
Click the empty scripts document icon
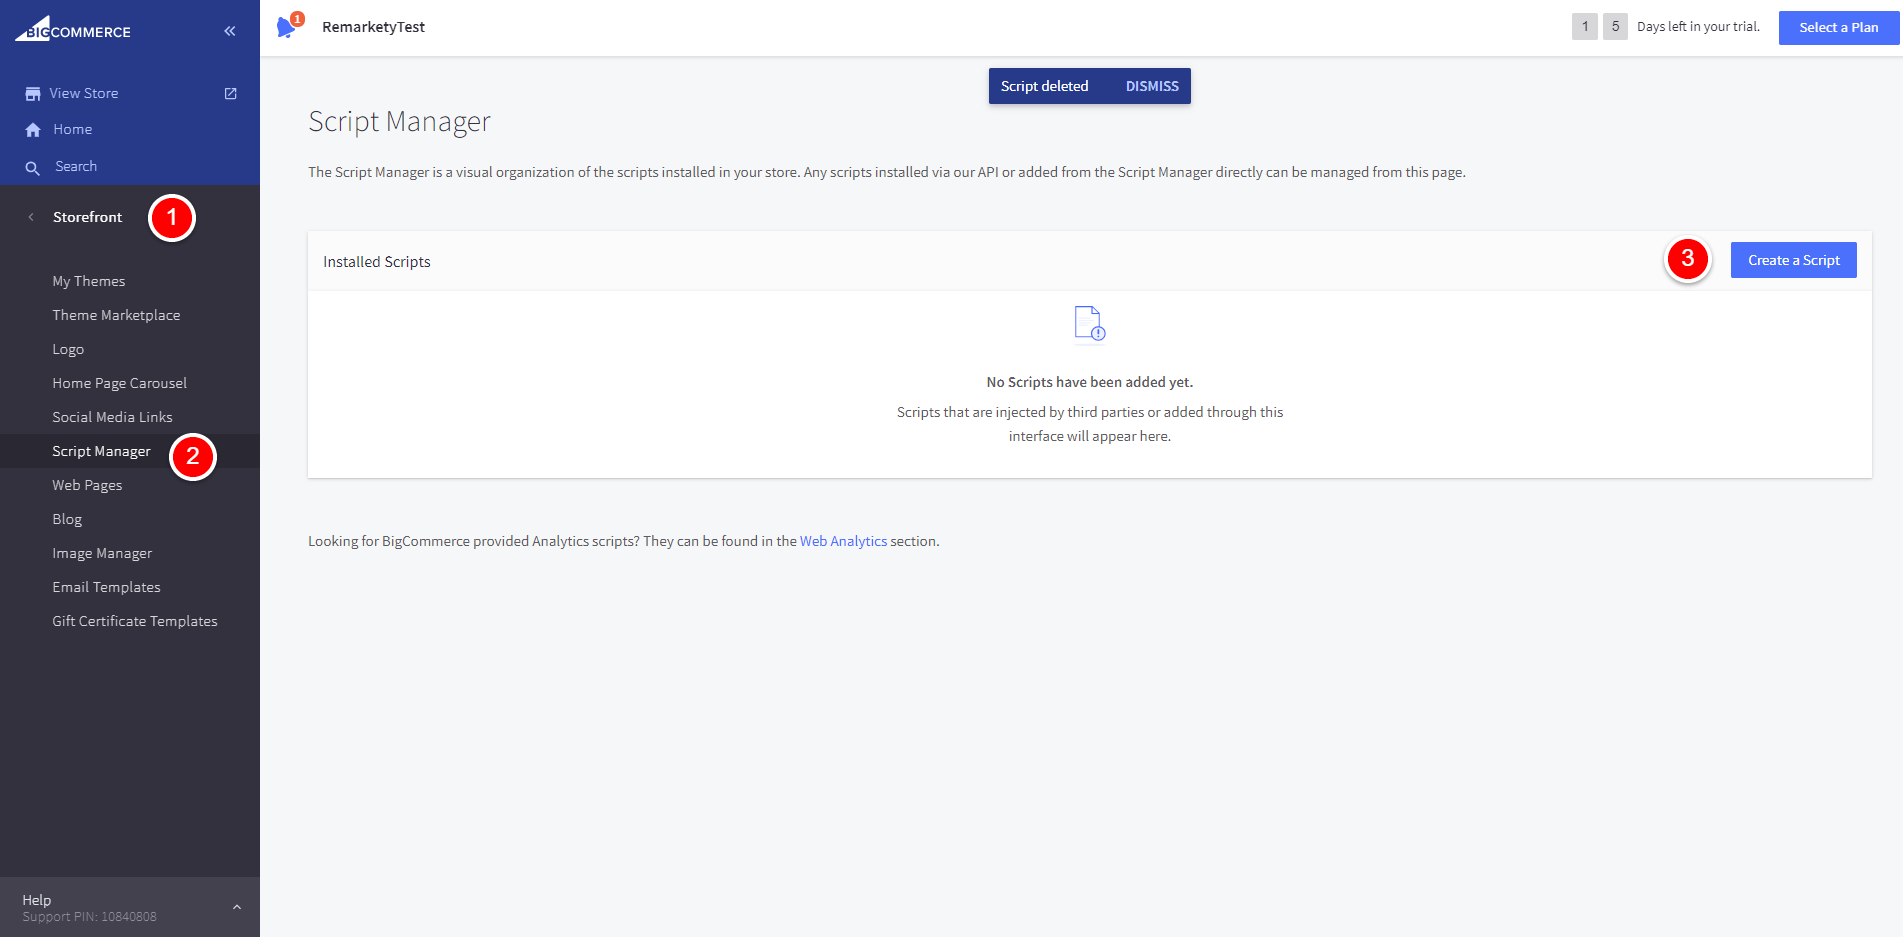coord(1089,324)
